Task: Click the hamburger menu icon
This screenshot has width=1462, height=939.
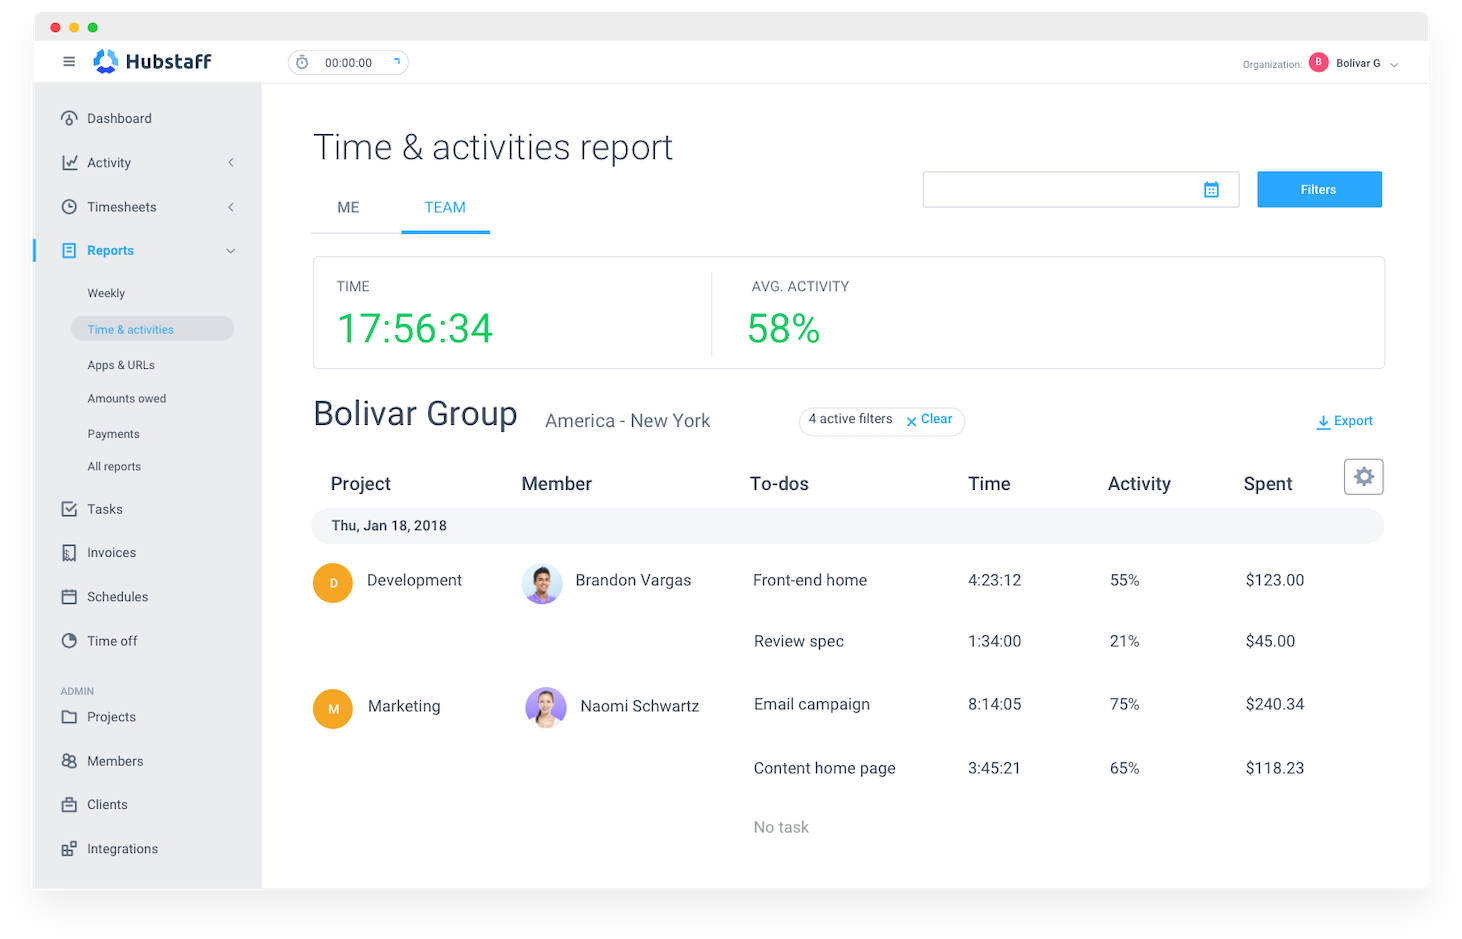Action: 69,61
